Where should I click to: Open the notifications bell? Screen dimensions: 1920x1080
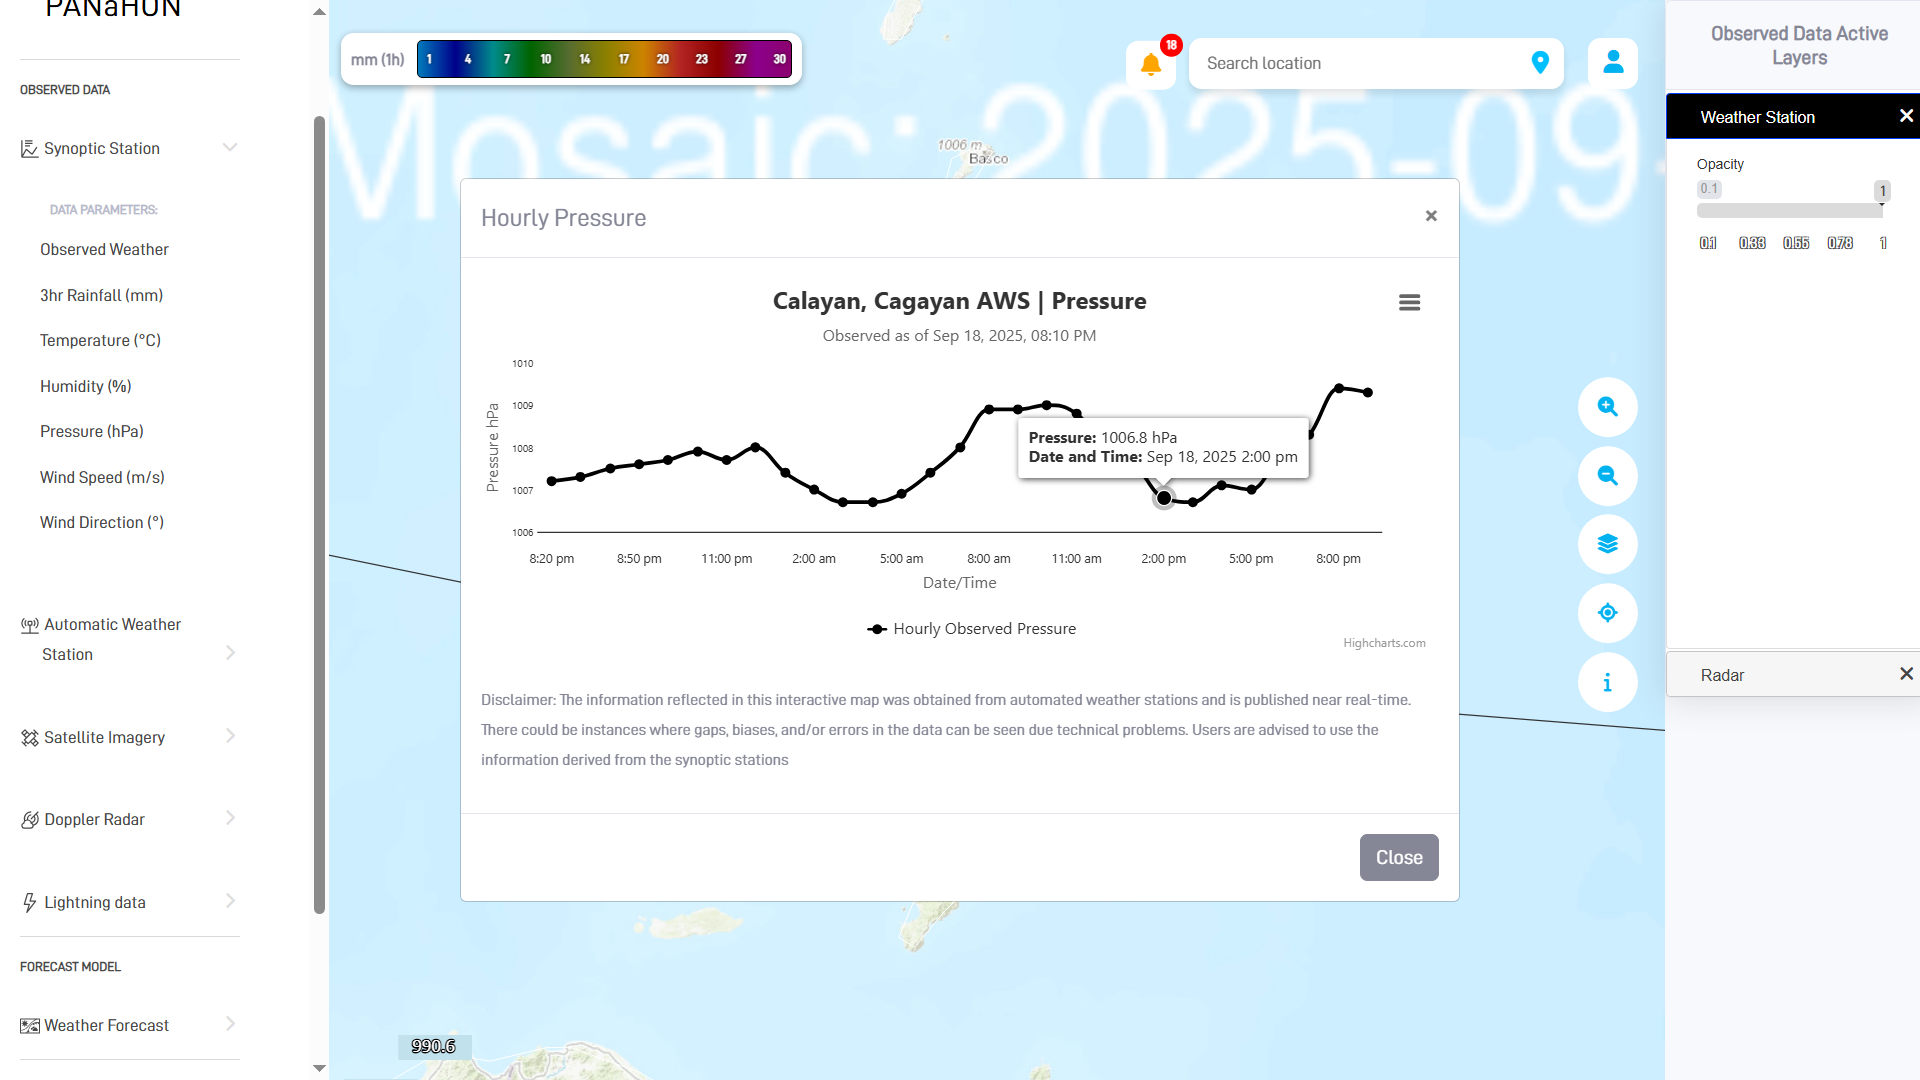point(1151,65)
